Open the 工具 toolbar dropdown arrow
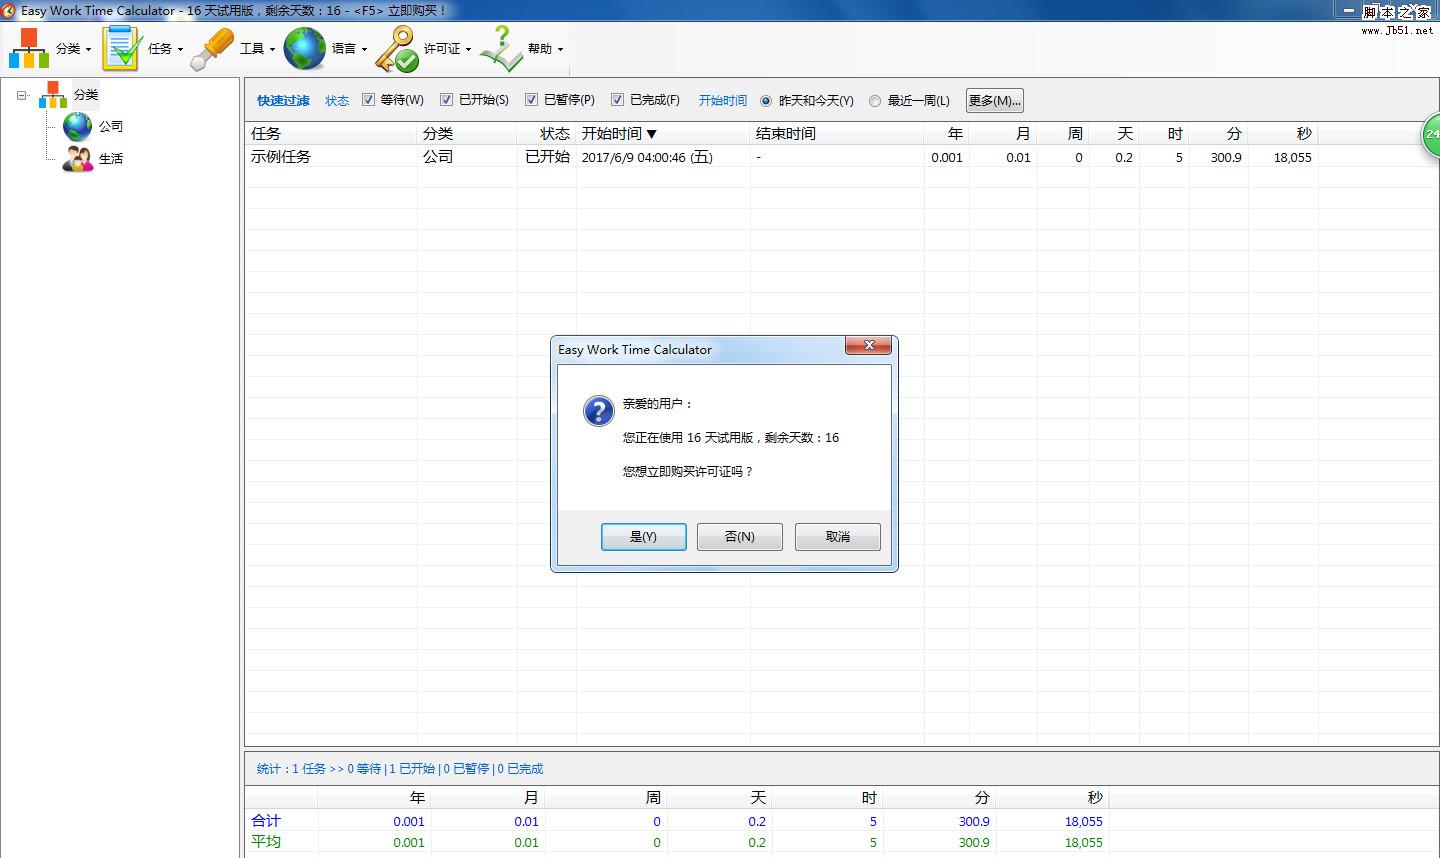This screenshot has height=858, width=1440. pos(272,49)
